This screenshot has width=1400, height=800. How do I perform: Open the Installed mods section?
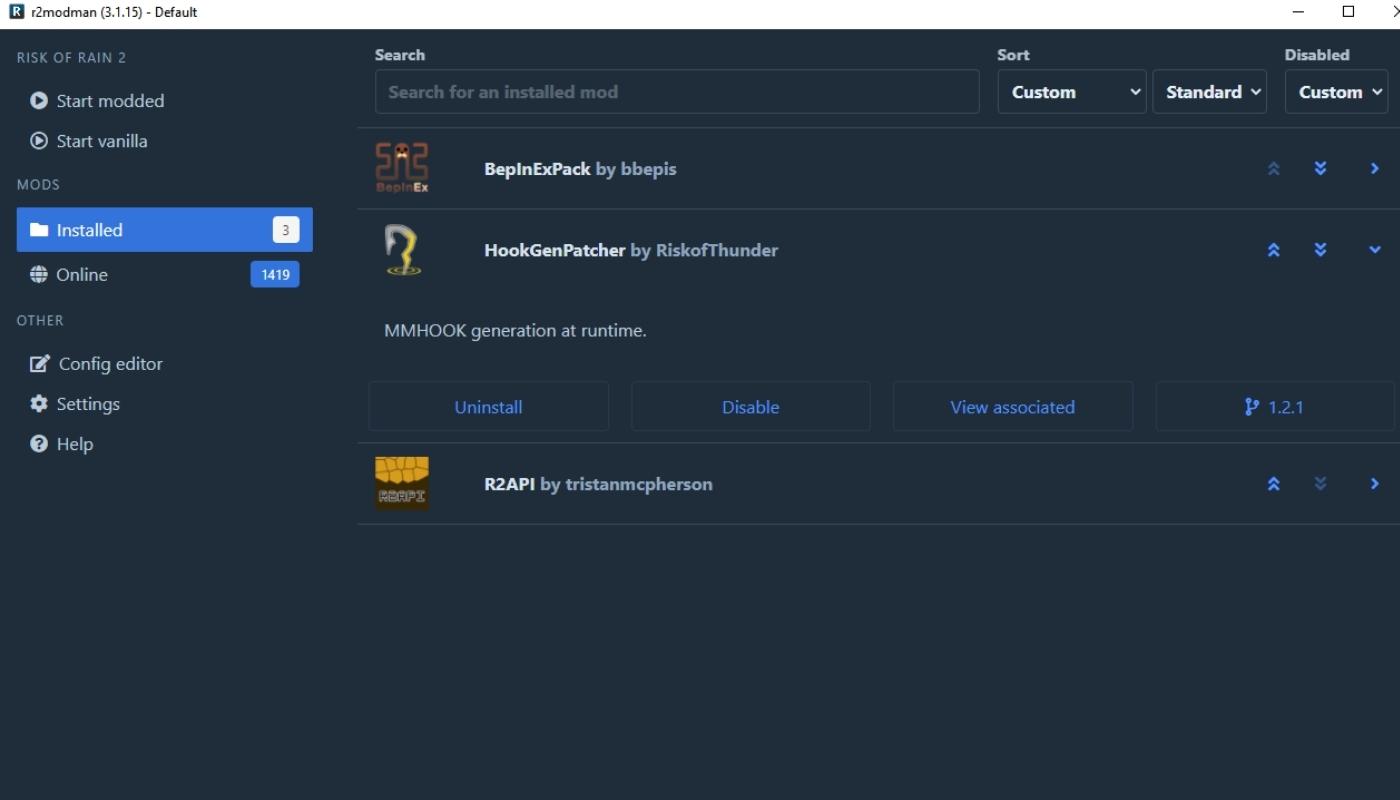165,230
